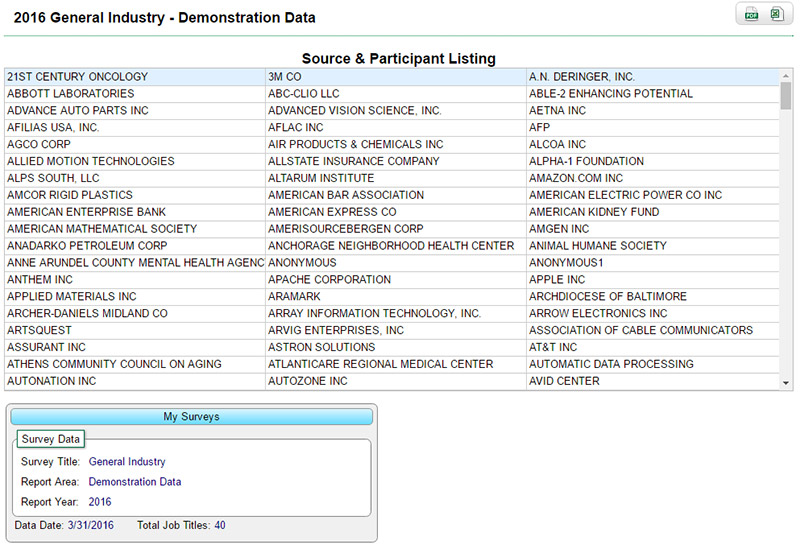Select ARAMARK entry

point(396,296)
